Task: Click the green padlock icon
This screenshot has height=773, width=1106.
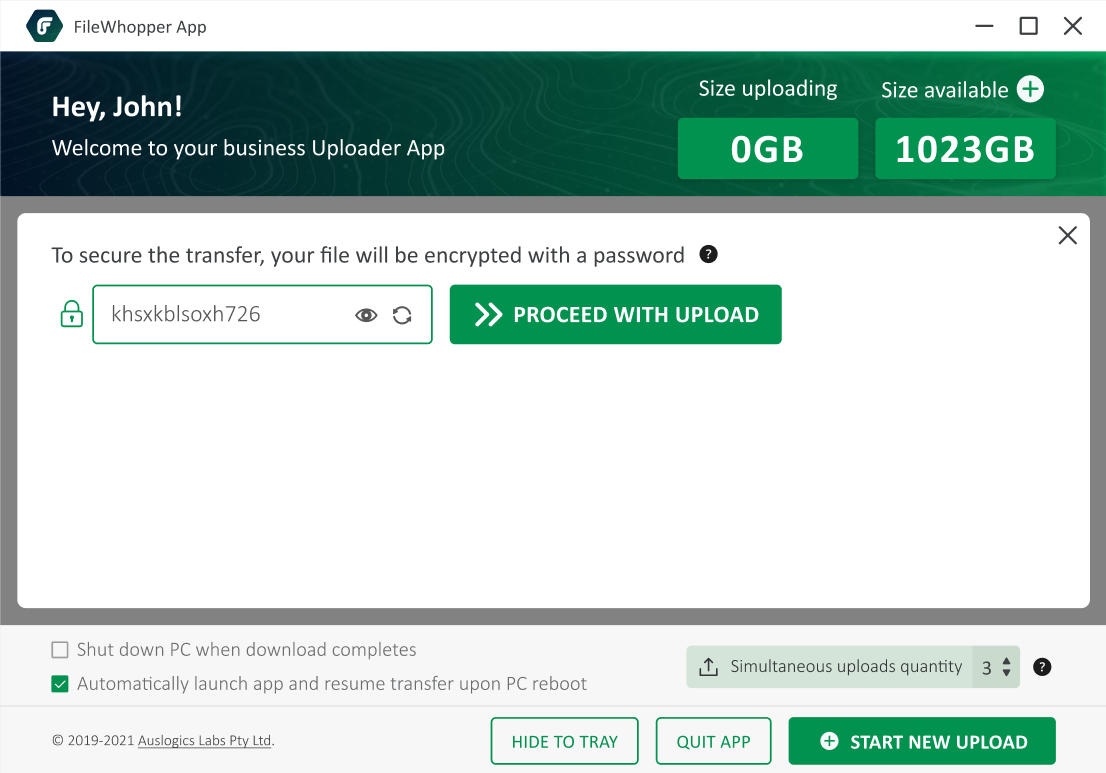Action: tap(71, 314)
